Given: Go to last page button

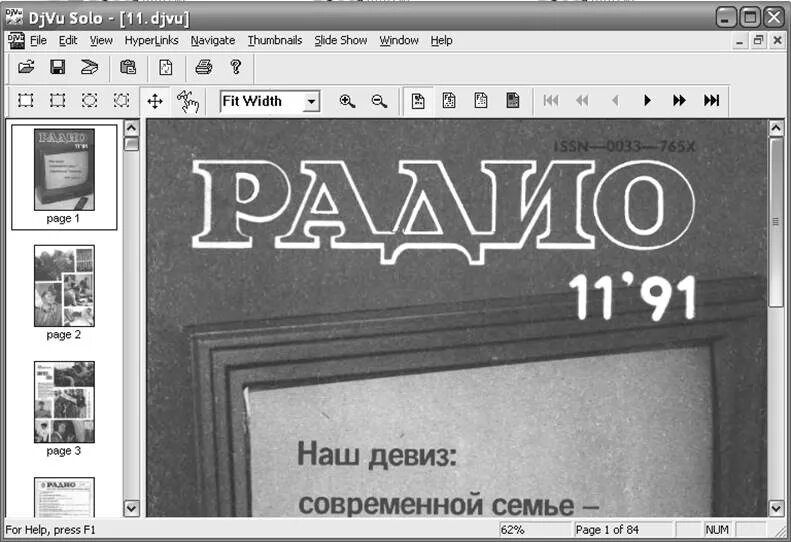Looking at the screenshot, I should pyautogui.click(x=711, y=100).
